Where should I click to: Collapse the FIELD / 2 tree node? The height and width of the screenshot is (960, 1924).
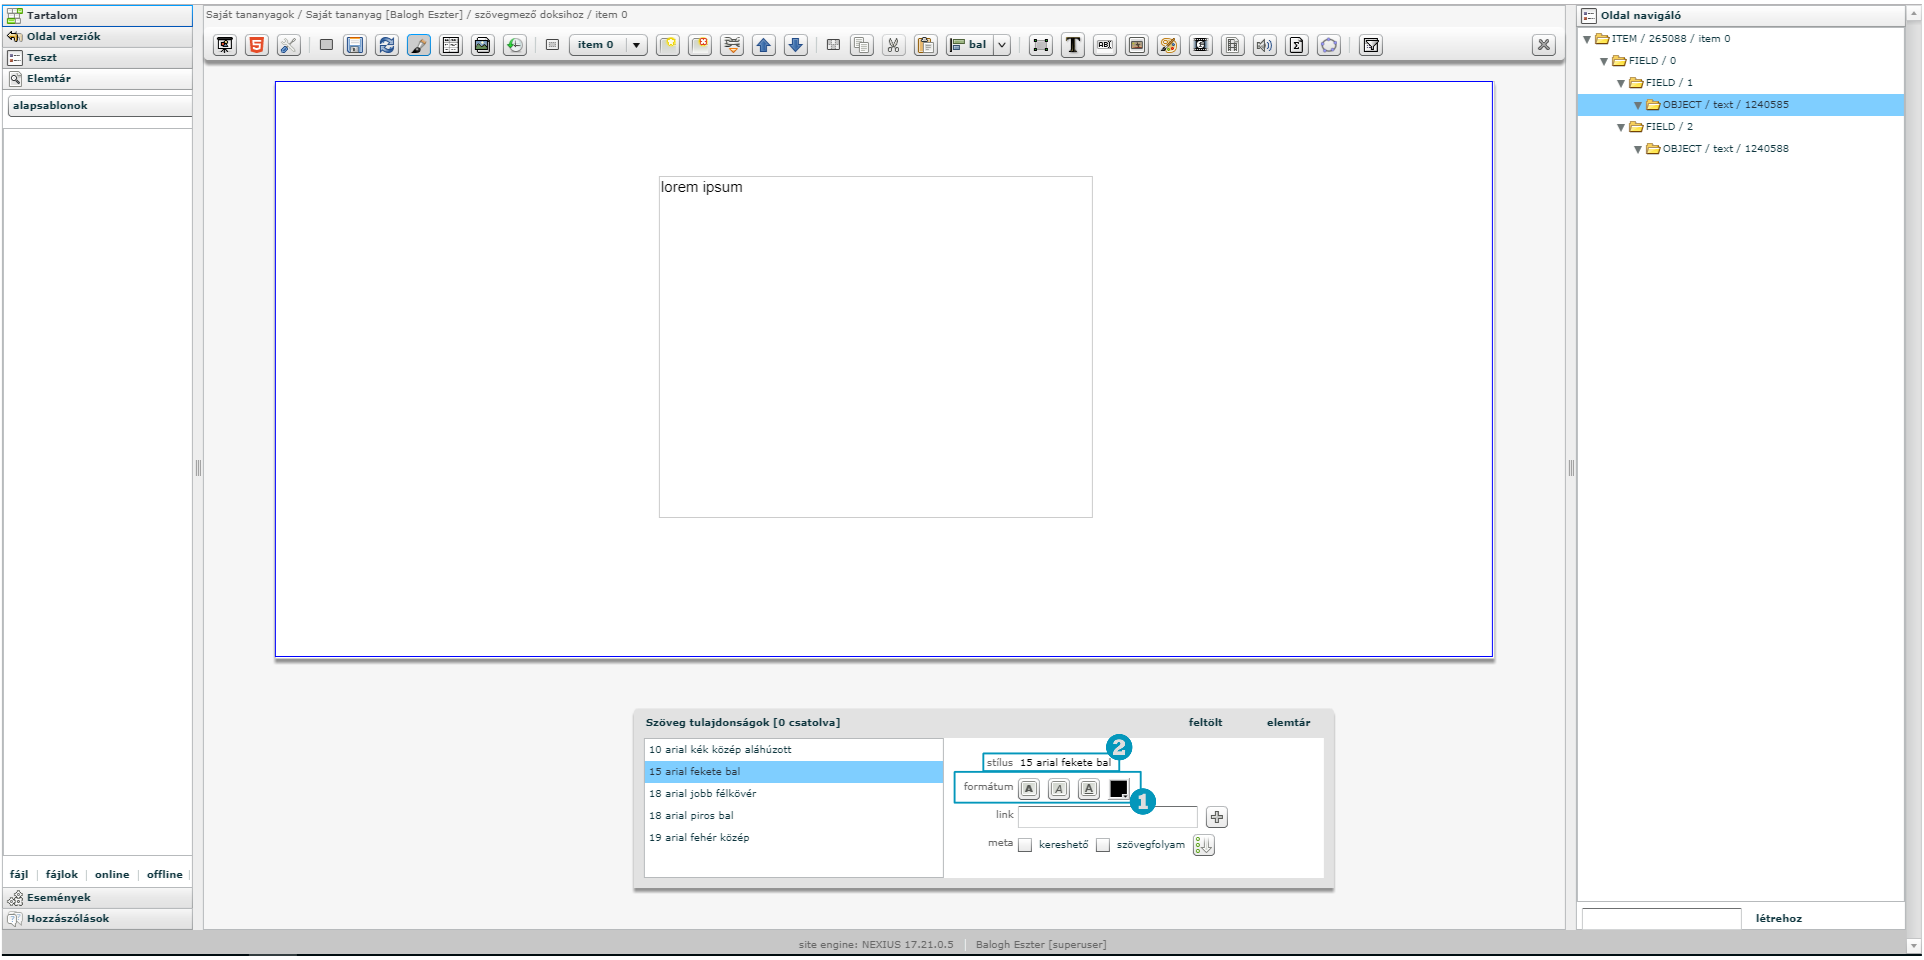tap(1621, 127)
